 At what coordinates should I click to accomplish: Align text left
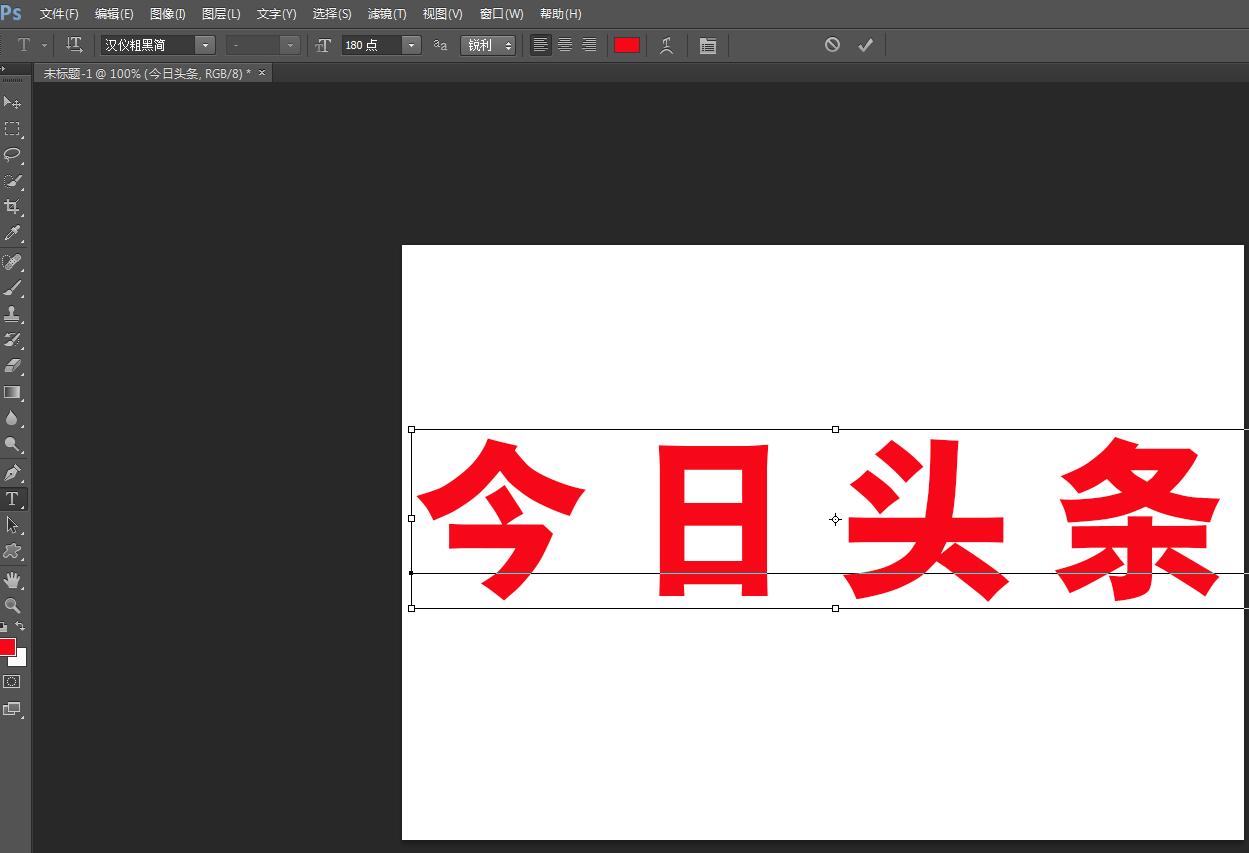541,45
